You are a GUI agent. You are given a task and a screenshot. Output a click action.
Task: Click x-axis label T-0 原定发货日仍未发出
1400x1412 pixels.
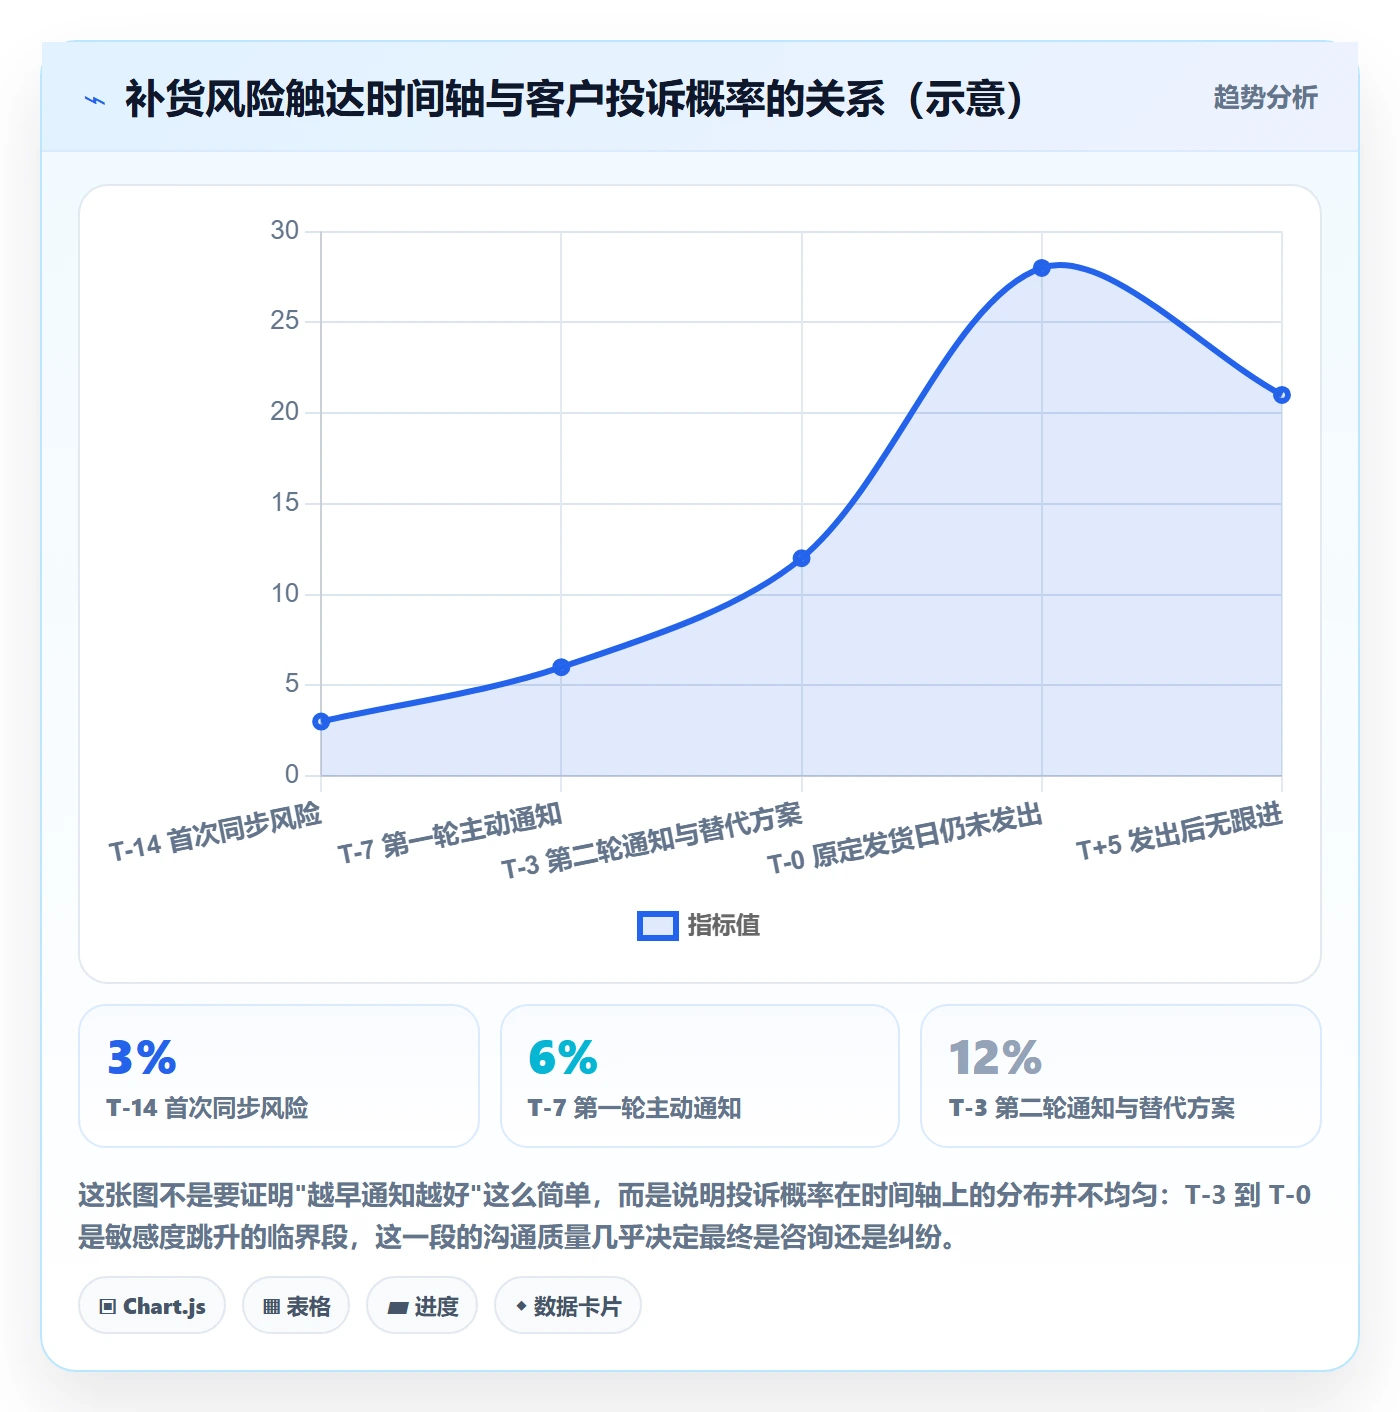(x=905, y=838)
